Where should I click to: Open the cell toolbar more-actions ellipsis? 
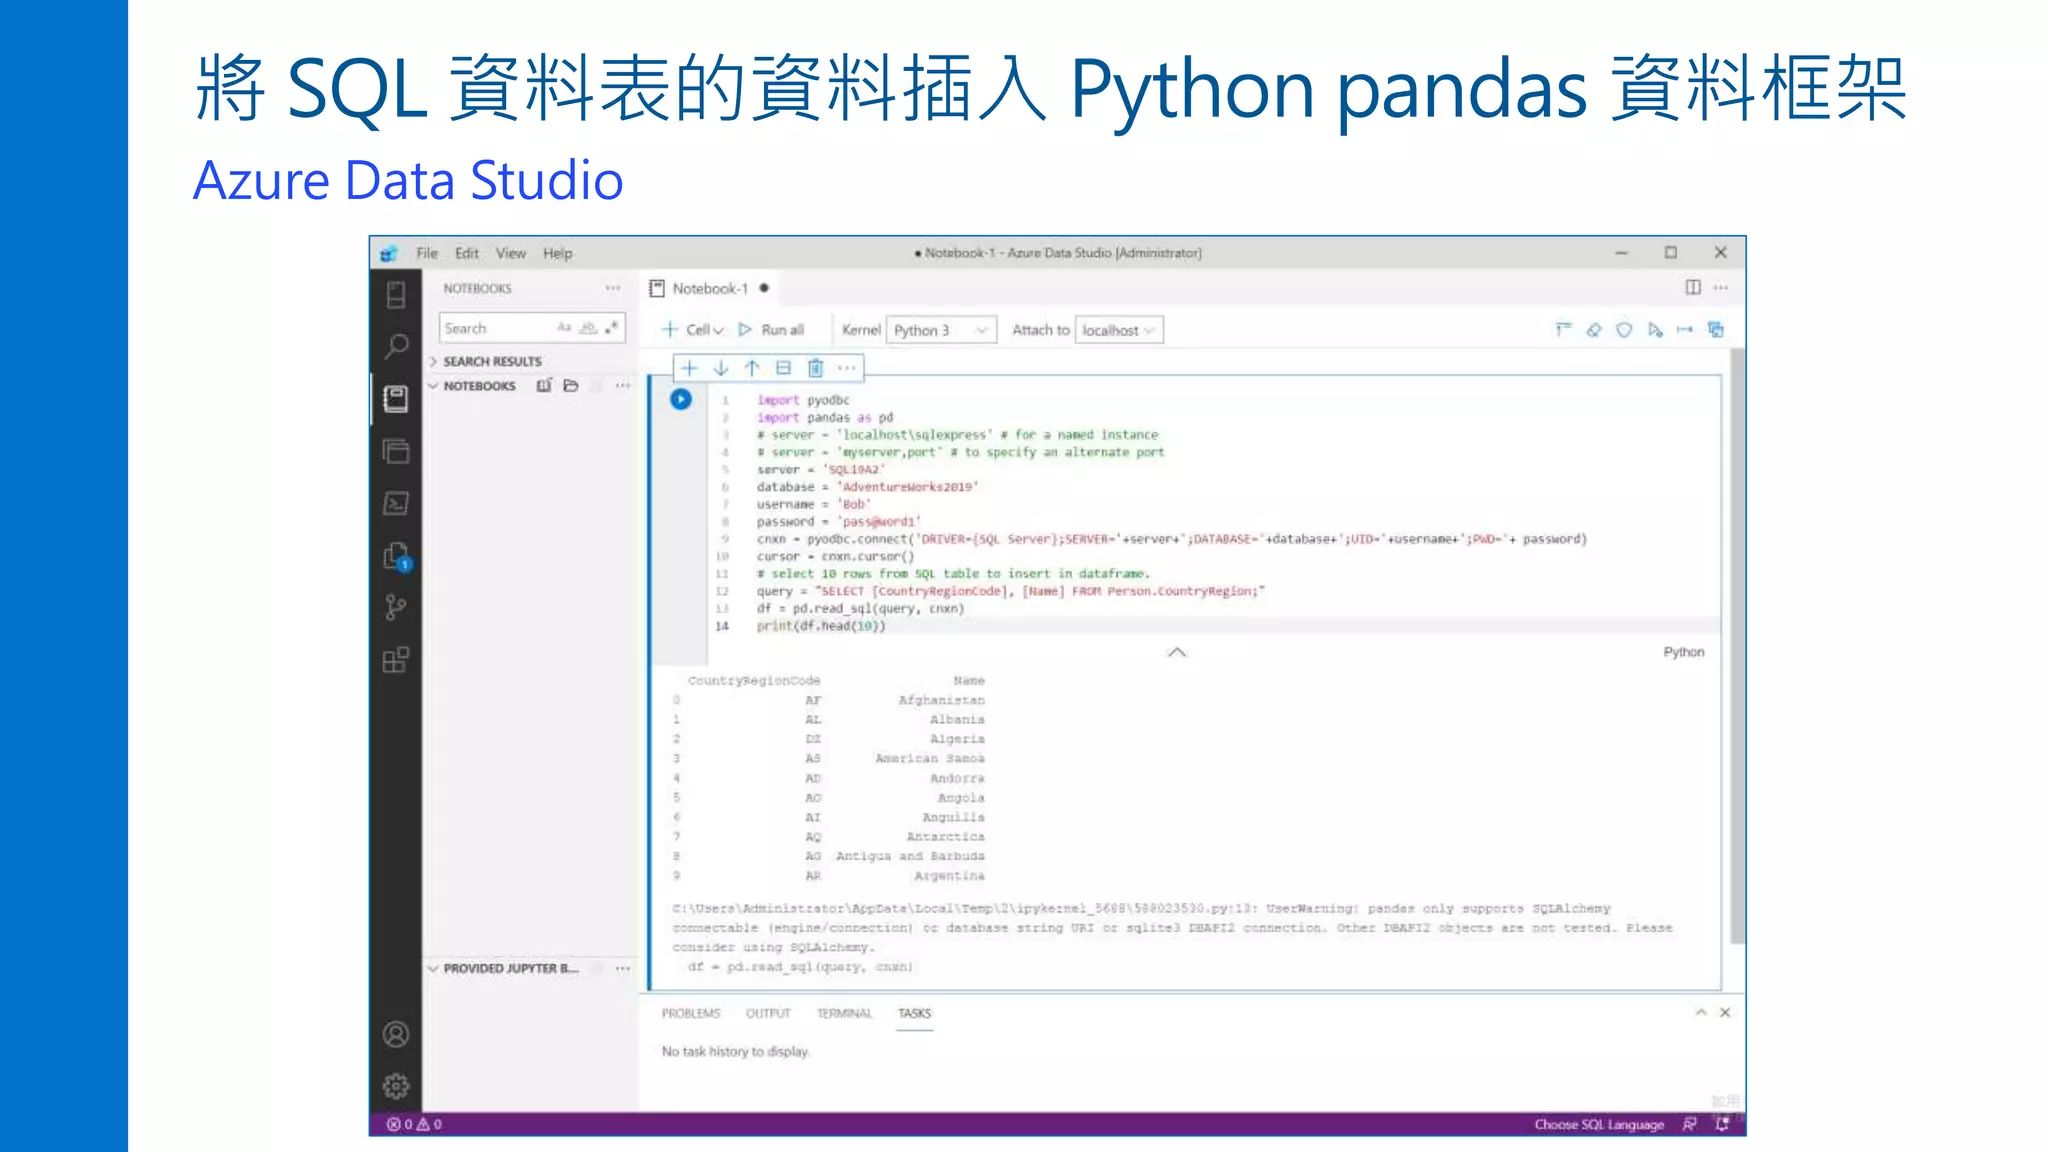pyautogui.click(x=847, y=368)
